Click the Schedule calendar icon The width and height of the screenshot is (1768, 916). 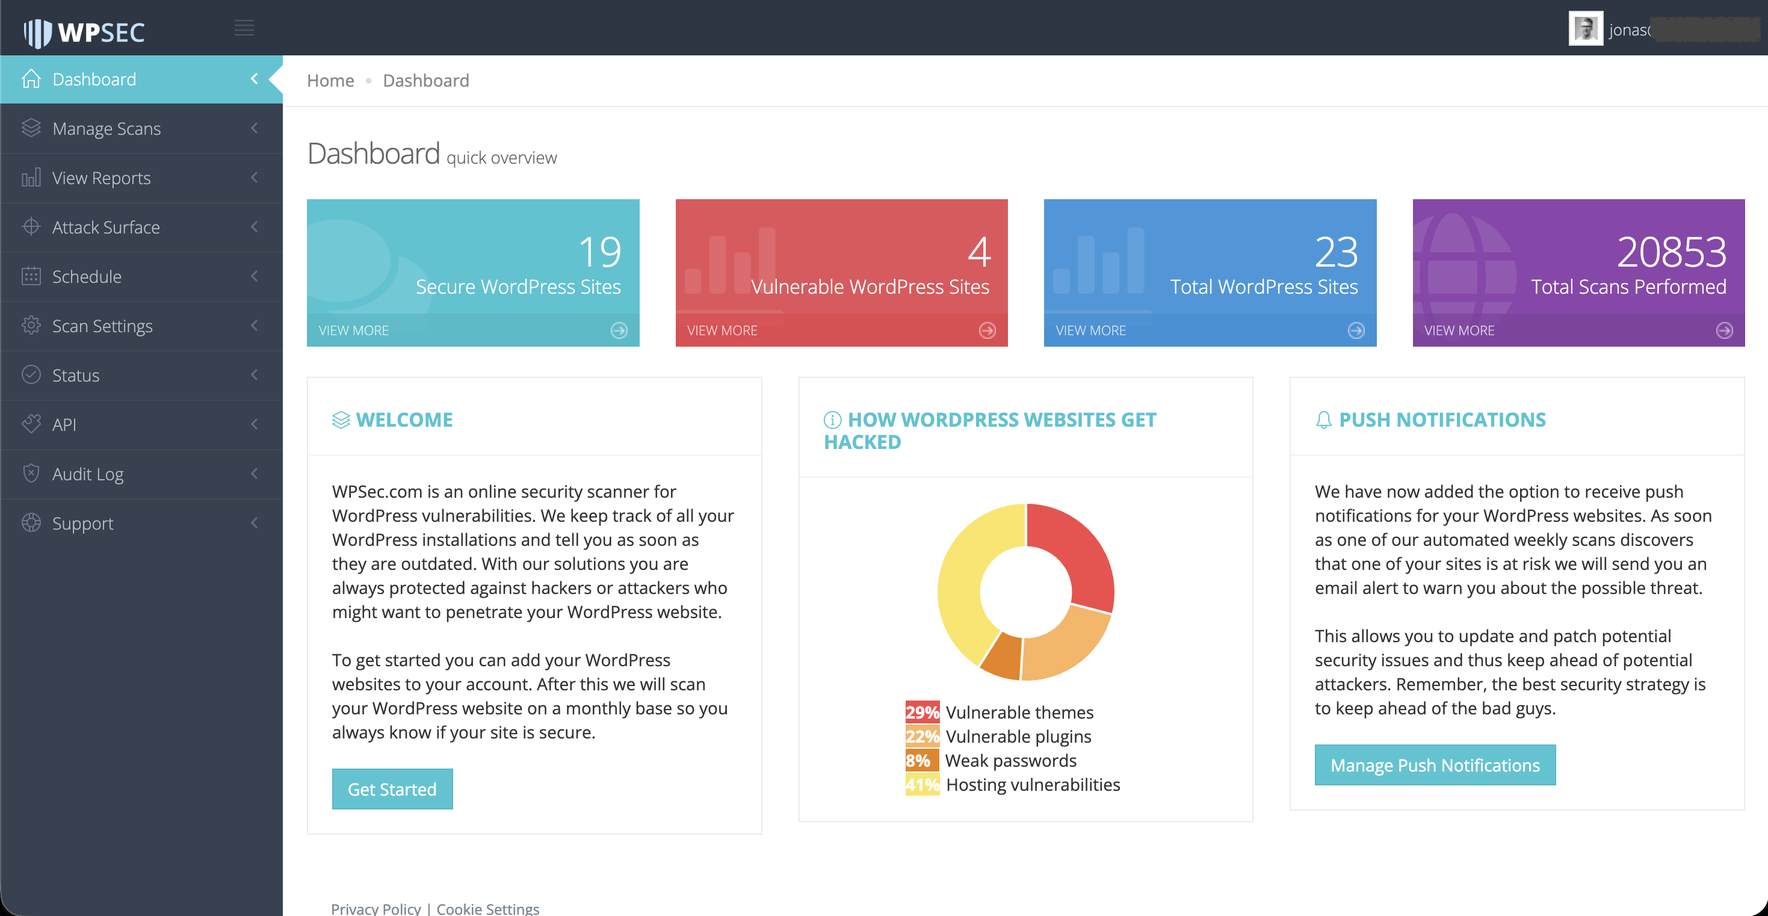coord(32,276)
